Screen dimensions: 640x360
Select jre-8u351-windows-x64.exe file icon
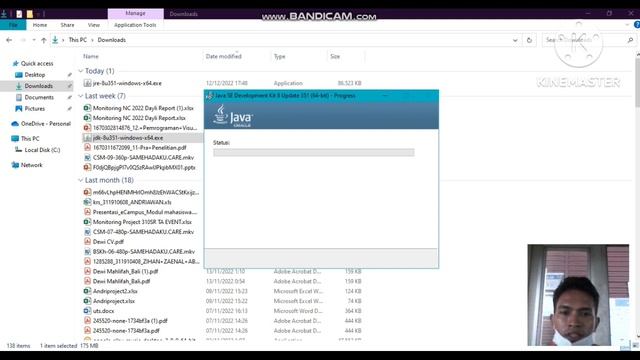[x=87, y=83]
